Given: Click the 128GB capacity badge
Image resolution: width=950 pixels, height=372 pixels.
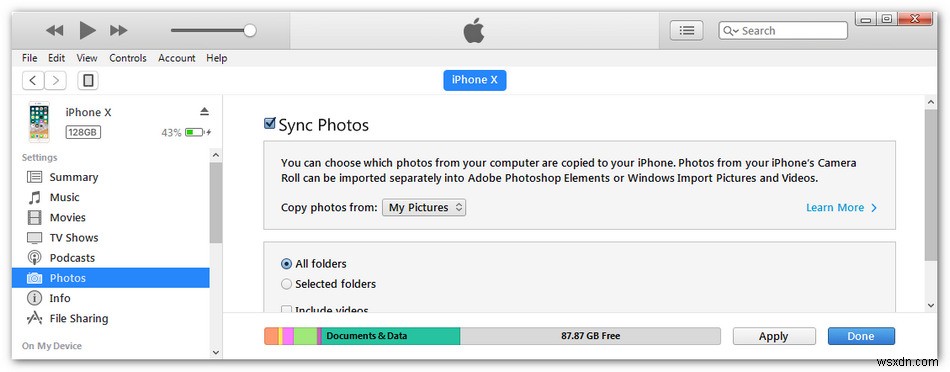Looking at the screenshot, I should tap(83, 132).
